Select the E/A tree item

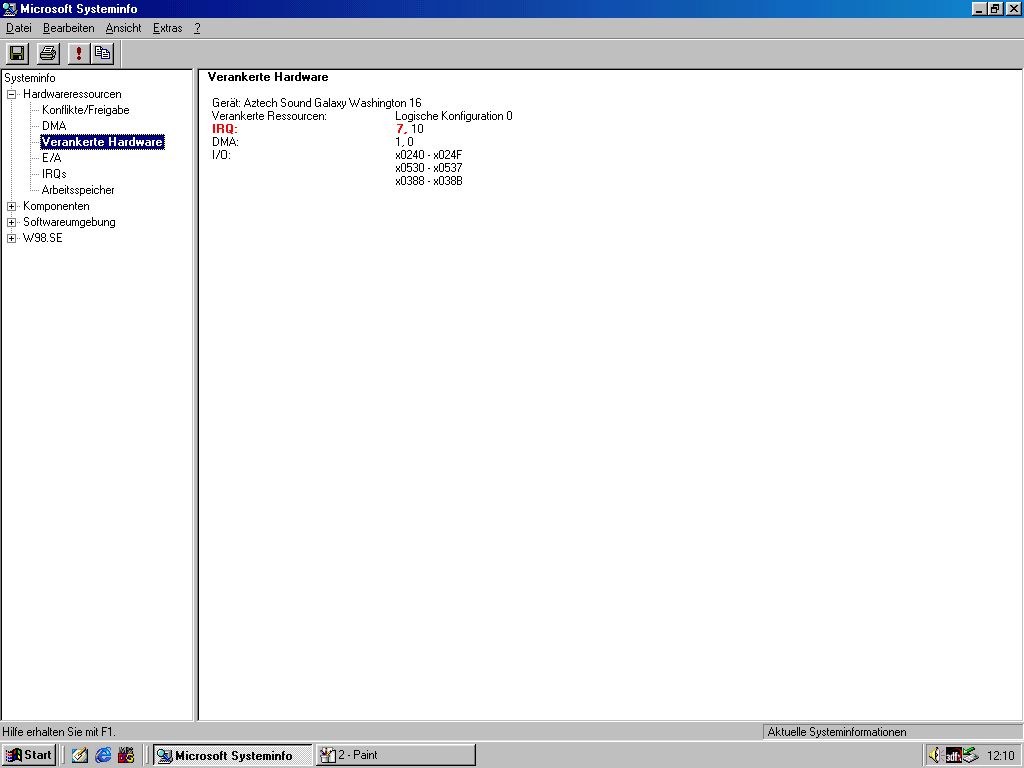click(52, 158)
